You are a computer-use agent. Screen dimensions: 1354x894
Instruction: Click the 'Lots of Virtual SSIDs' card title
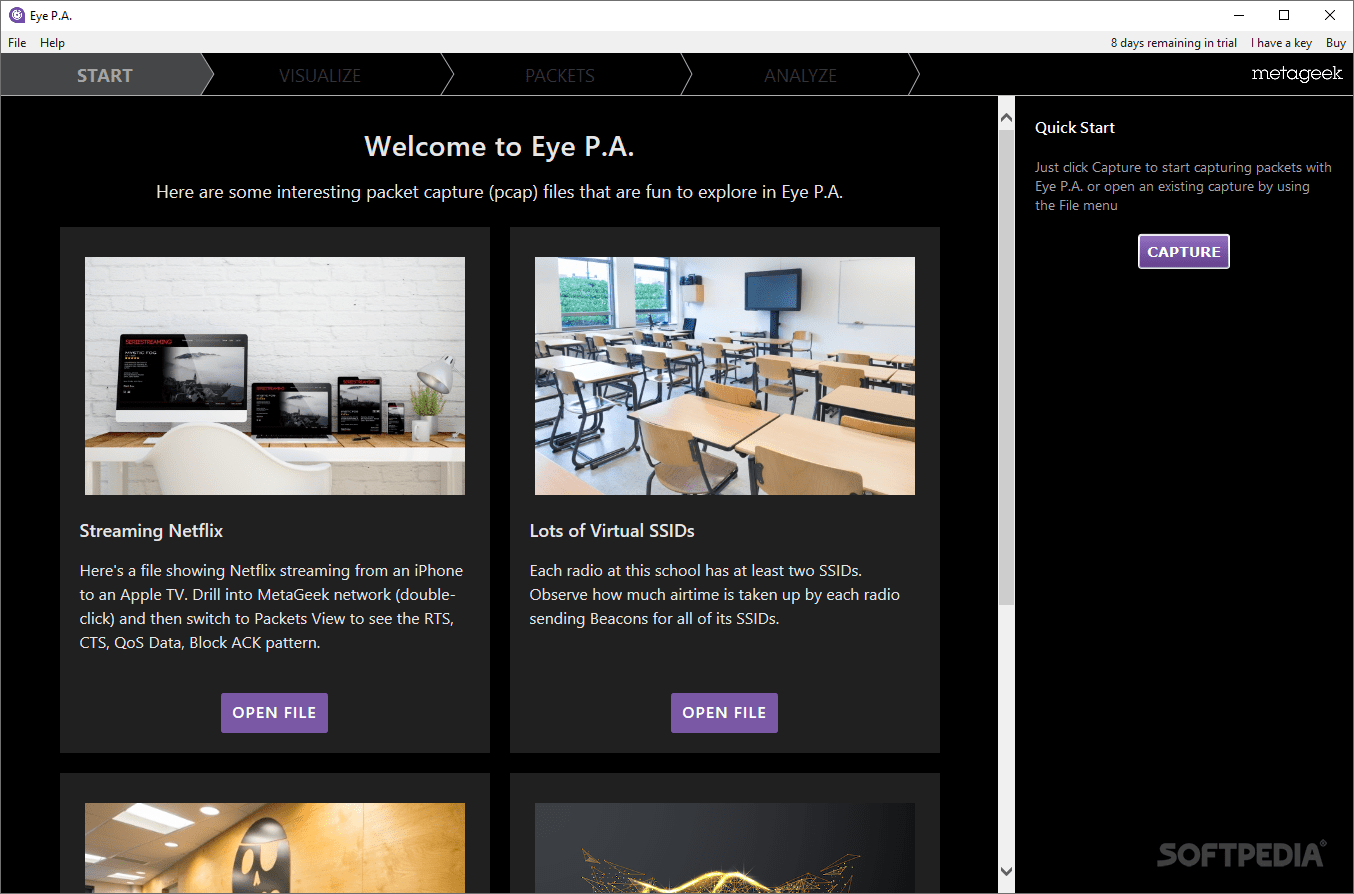(612, 531)
